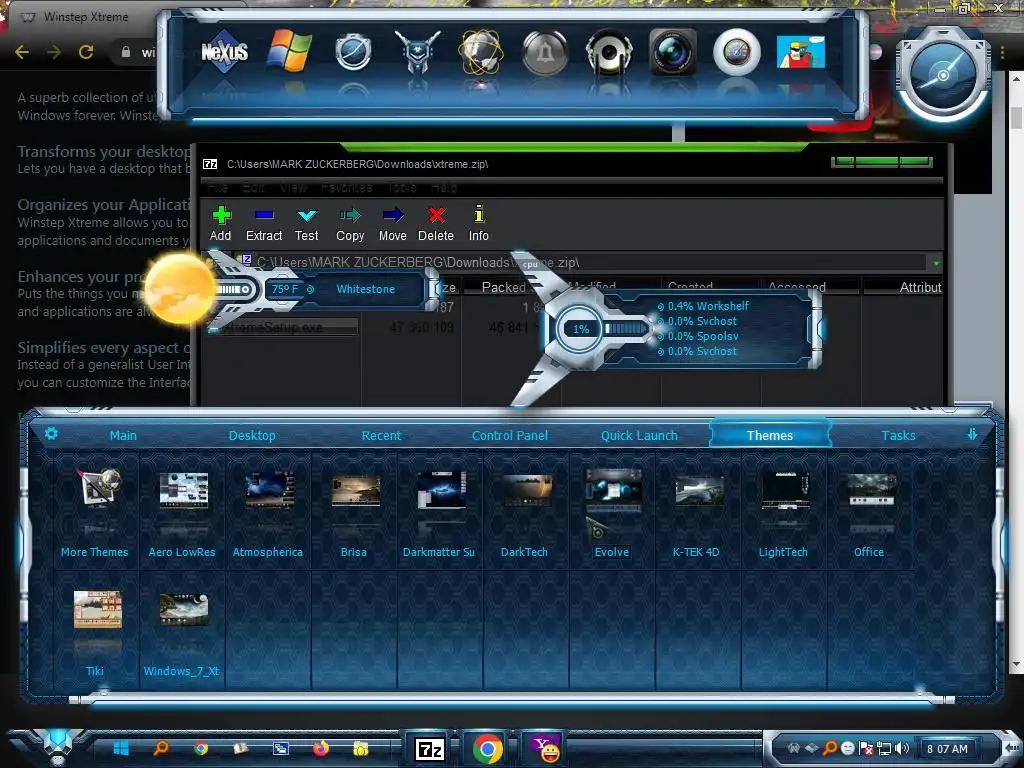Click Info in the 7-Zip toolbar

click(x=479, y=224)
